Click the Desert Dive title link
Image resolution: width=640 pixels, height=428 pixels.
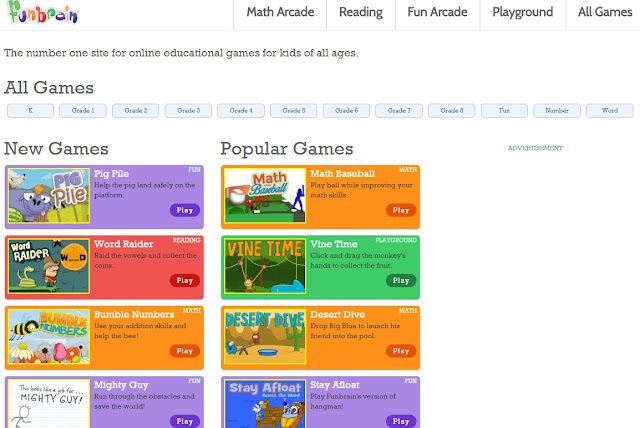[338, 315]
